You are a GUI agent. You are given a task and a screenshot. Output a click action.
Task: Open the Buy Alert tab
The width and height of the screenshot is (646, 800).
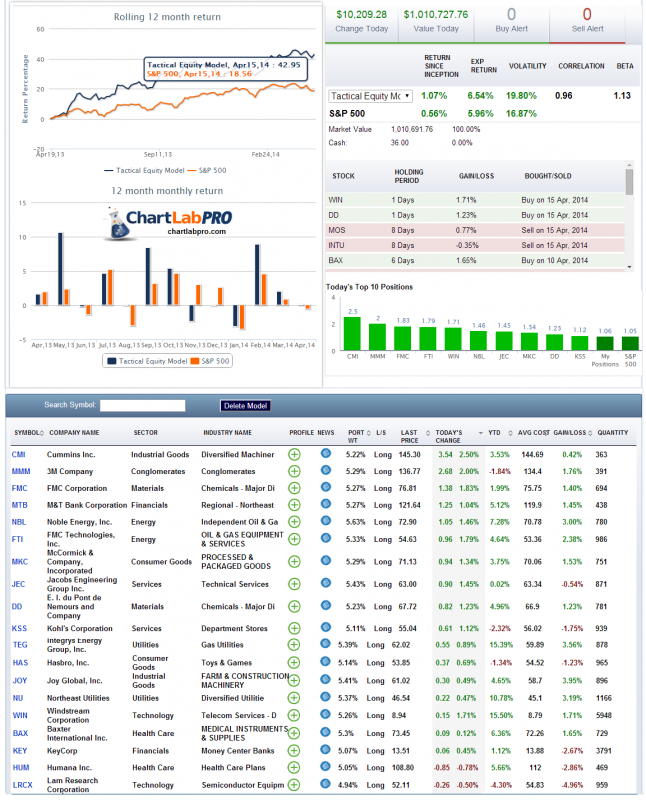click(511, 21)
